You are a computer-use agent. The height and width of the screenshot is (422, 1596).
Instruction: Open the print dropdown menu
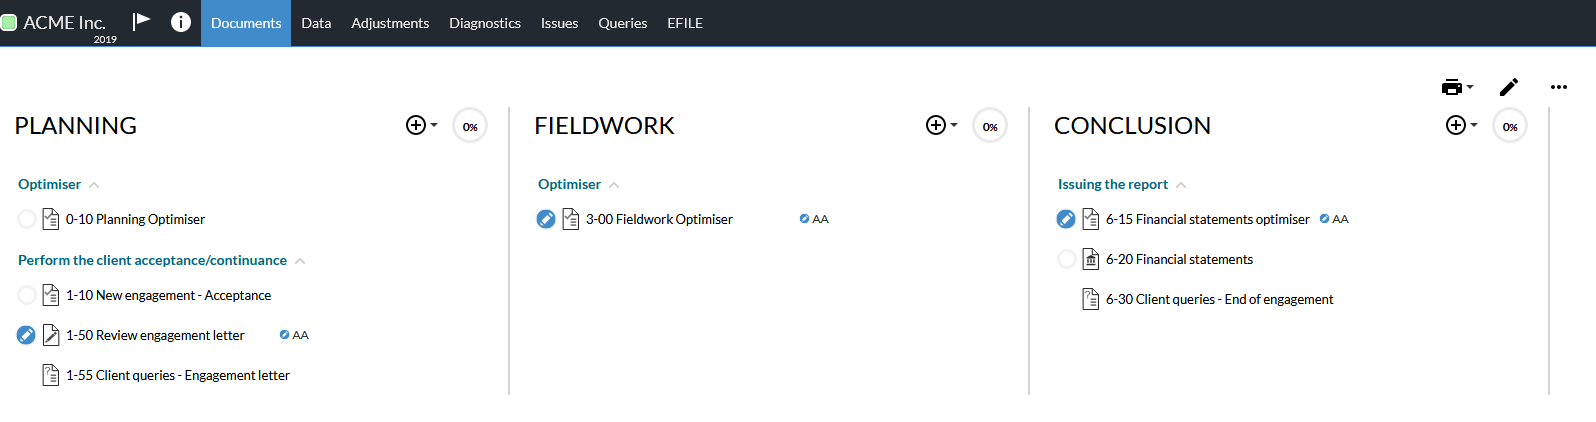1457,87
